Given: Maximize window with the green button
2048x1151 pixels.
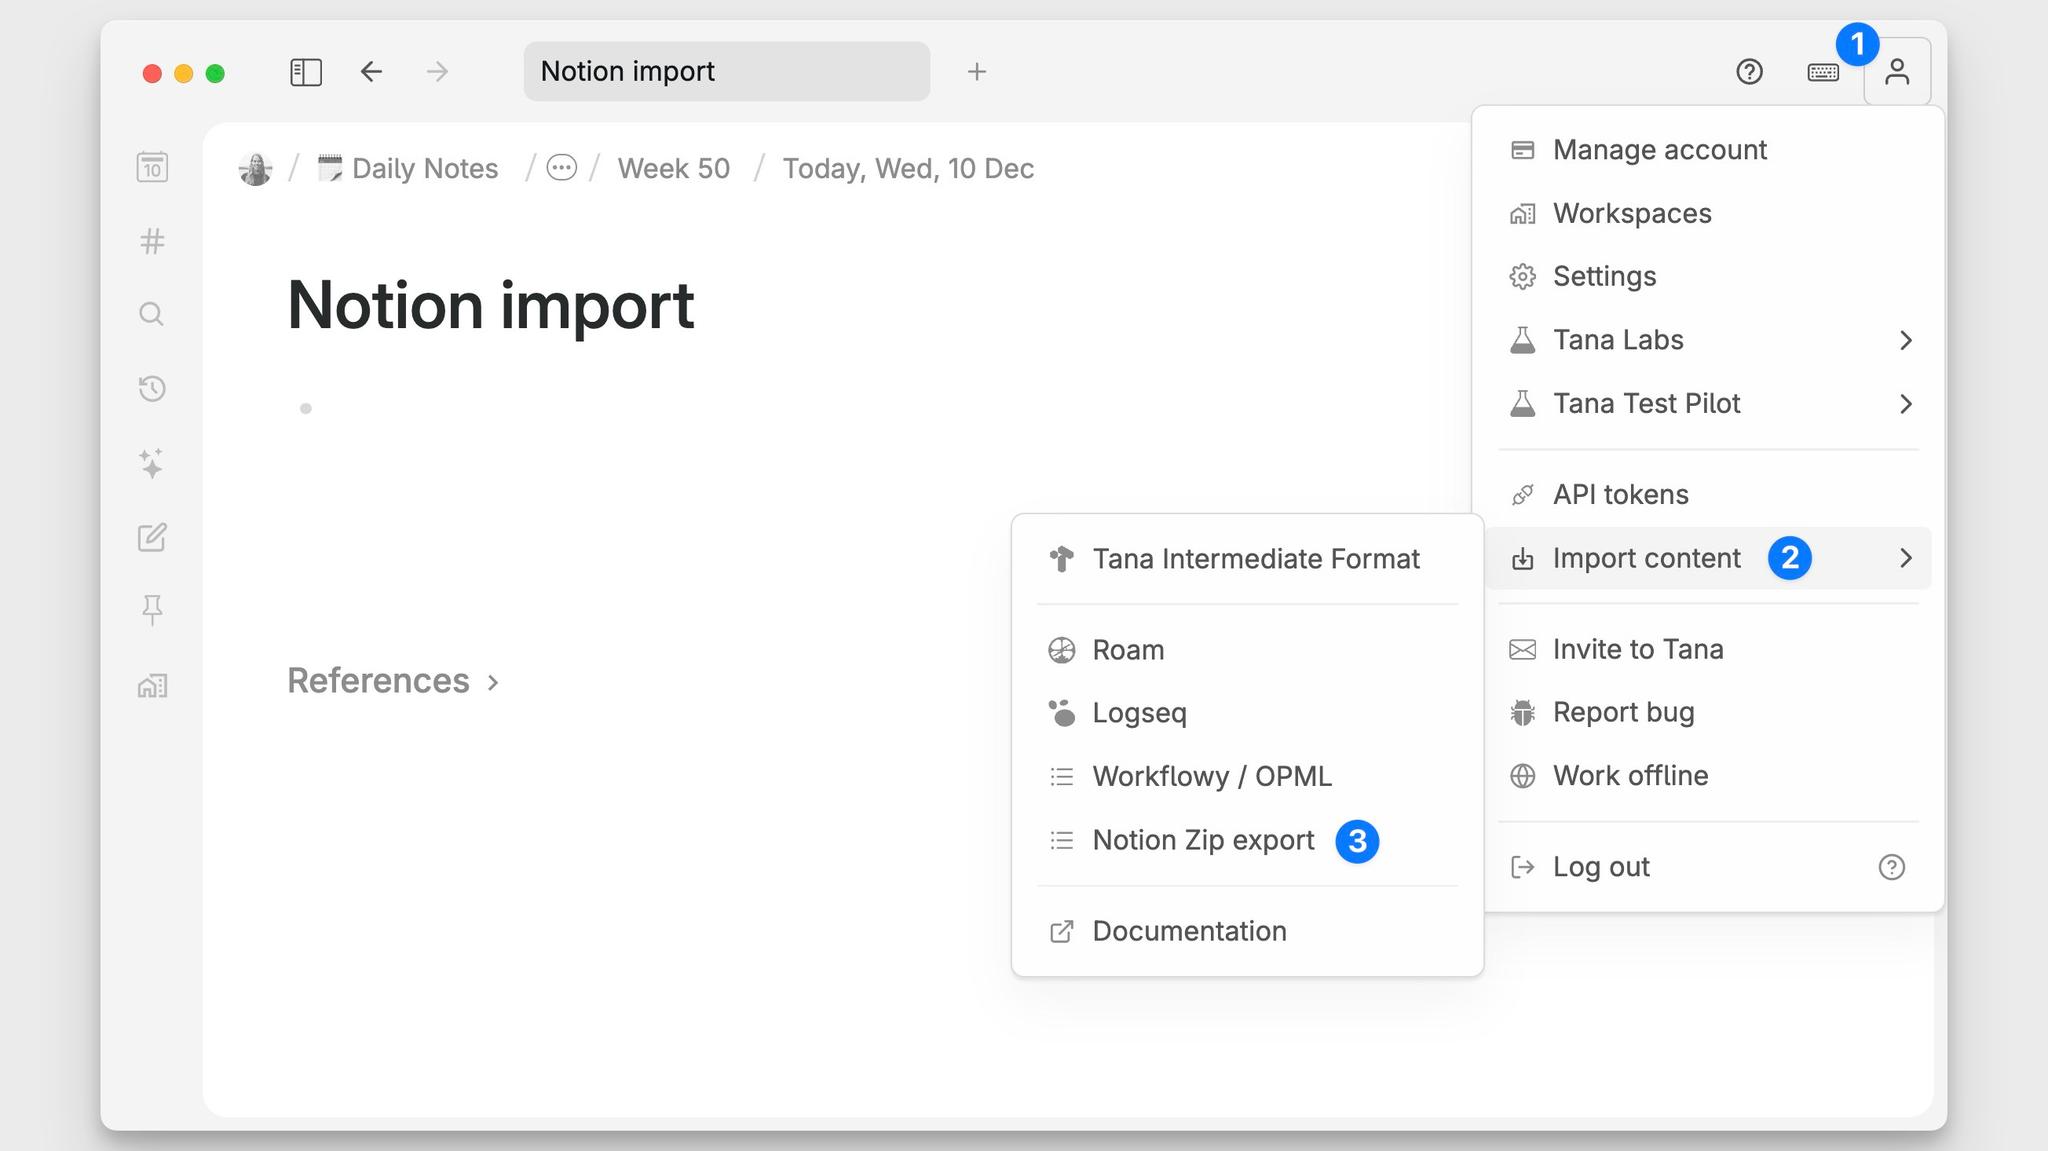Looking at the screenshot, I should click(x=215, y=73).
